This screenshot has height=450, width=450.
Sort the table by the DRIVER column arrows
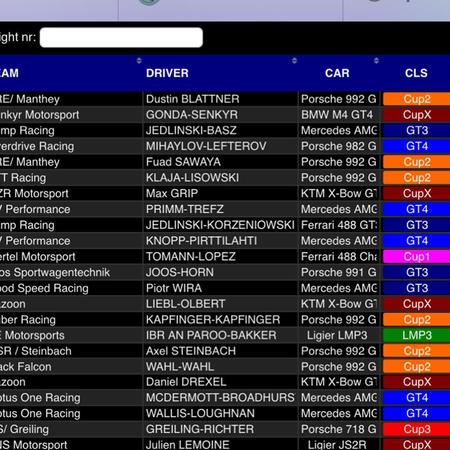point(294,61)
